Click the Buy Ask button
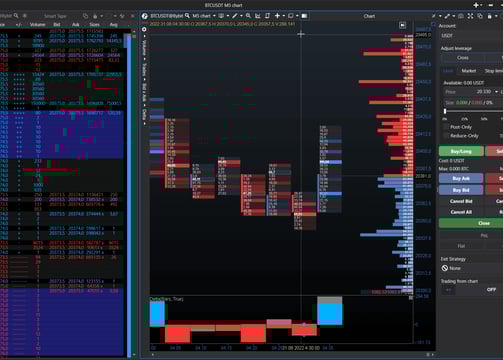The width and height of the screenshot is (503, 360). [461, 178]
